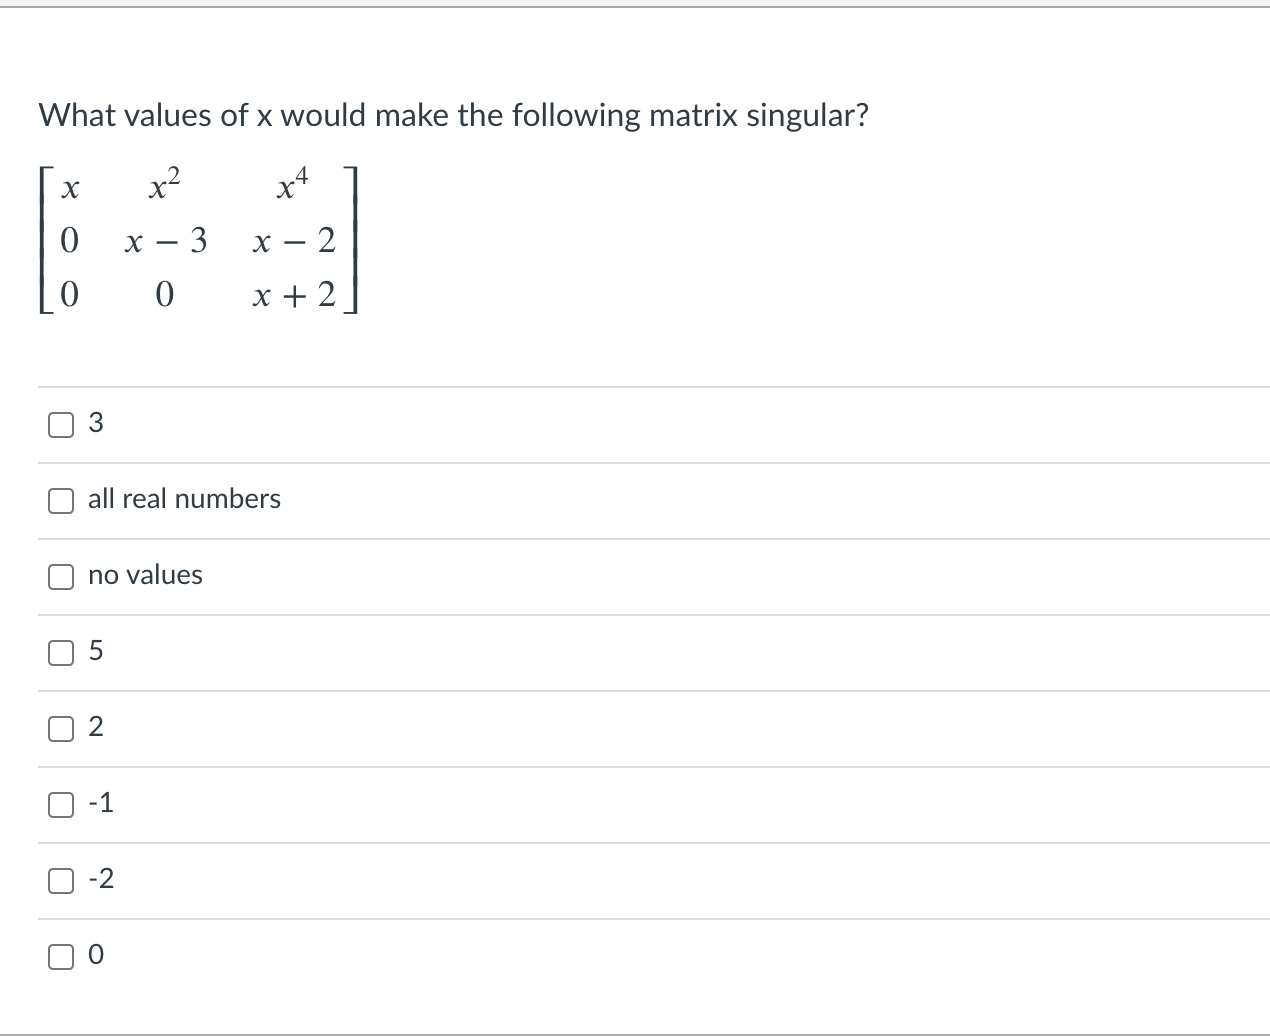Check the answer option "0"
The image size is (1270, 1036).
click(60, 957)
